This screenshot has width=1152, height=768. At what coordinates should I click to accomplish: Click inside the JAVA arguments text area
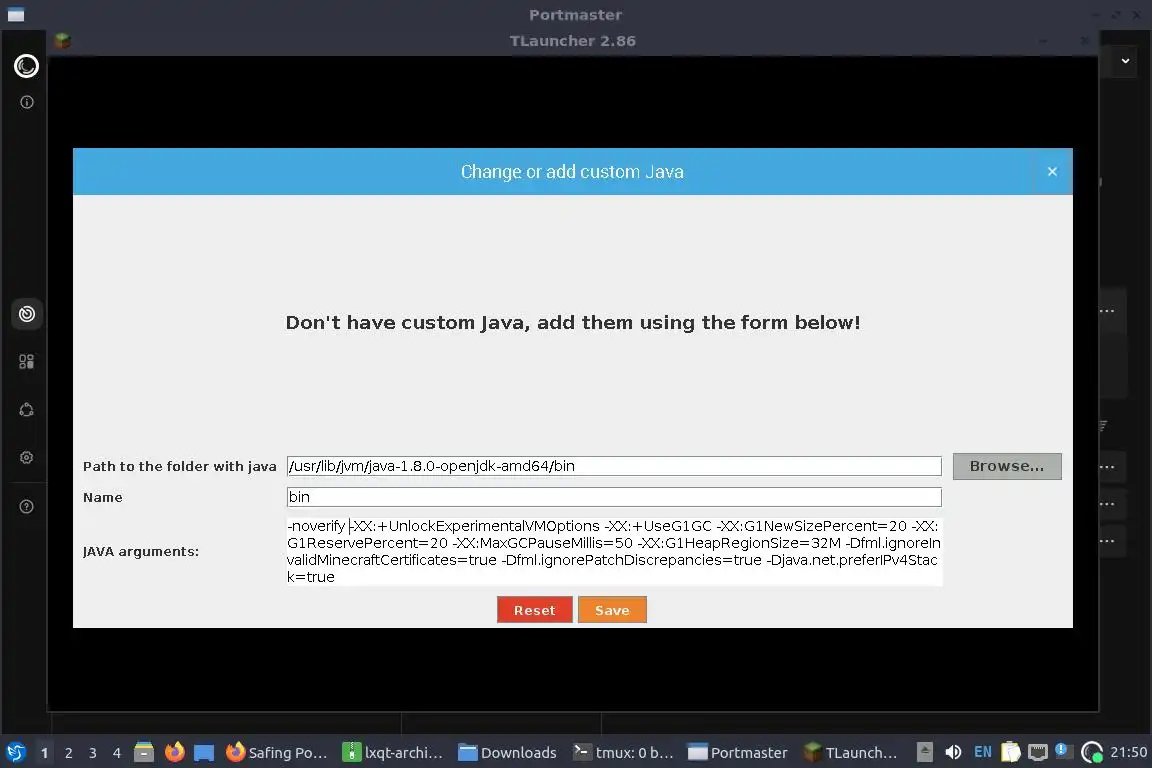coord(614,551)
